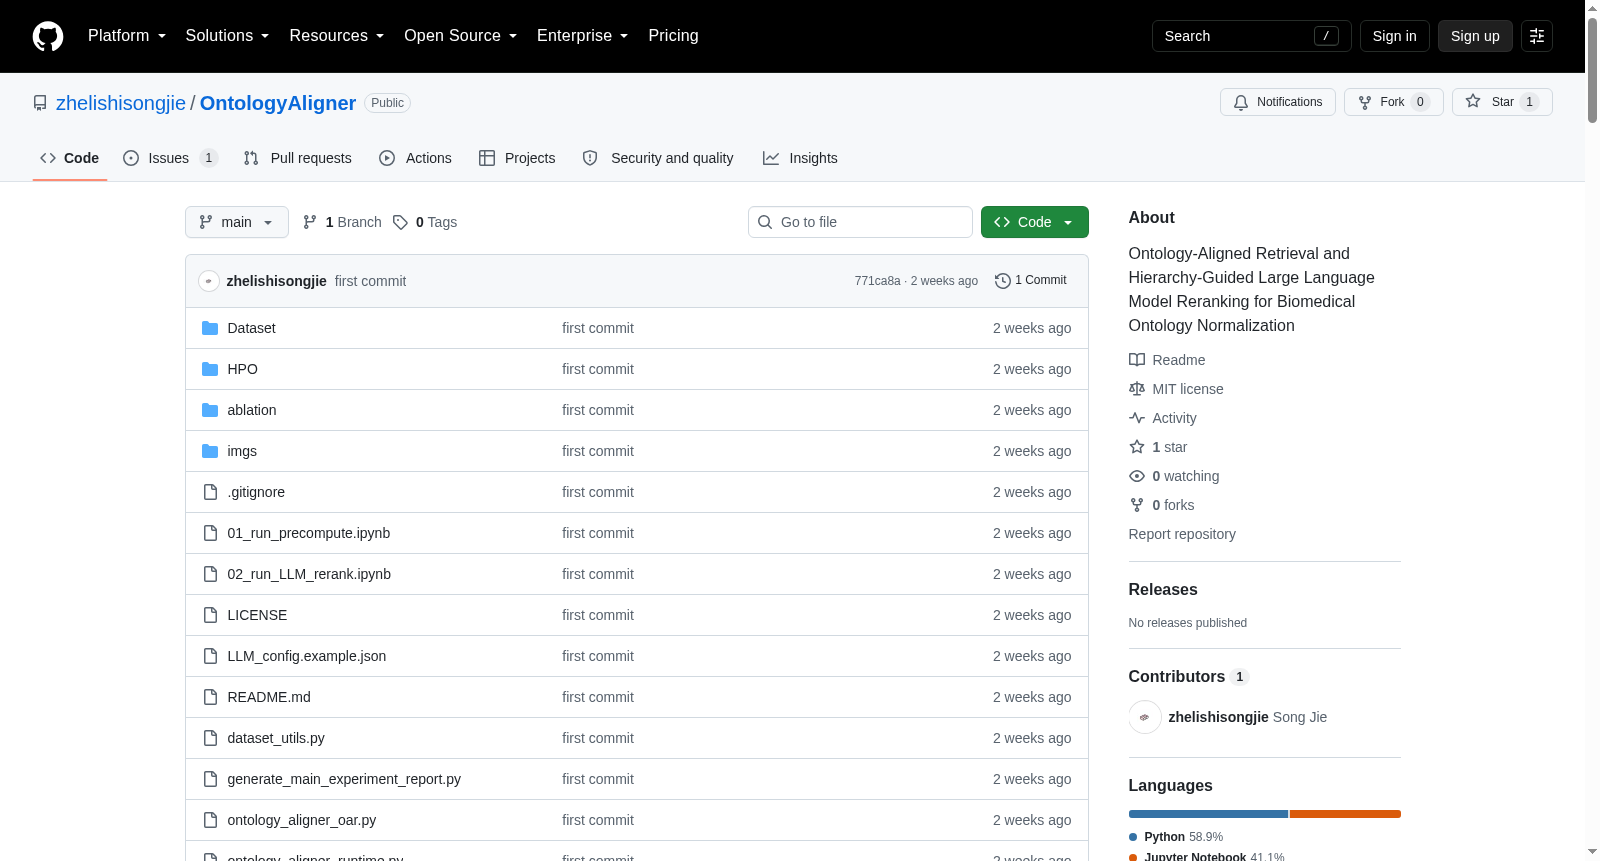Click zhelishisongjie's avatar in the commit header
This screenshot has width=1600, height=861.
(x=208, y=281)
